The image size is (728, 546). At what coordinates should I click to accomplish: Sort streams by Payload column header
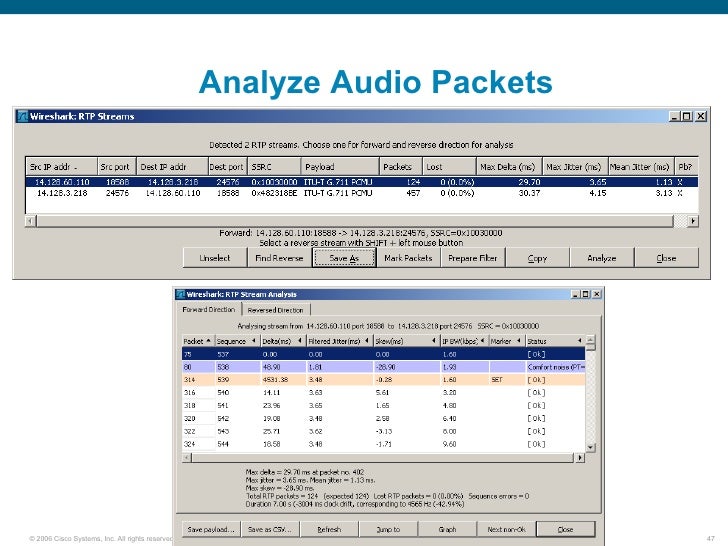pos(340,167)
